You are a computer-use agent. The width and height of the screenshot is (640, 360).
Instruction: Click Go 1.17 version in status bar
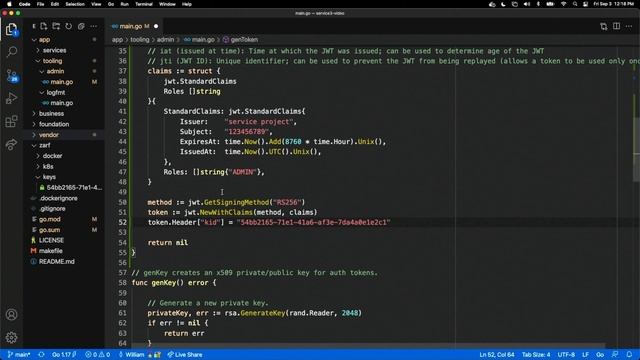[x=63, y=354]
